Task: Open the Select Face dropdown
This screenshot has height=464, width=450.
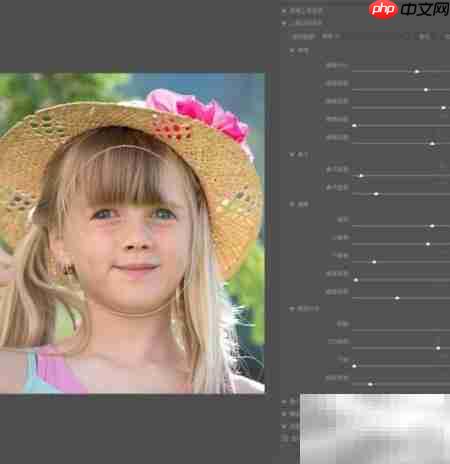Action: pyautogui.click(x=365, y=36)
